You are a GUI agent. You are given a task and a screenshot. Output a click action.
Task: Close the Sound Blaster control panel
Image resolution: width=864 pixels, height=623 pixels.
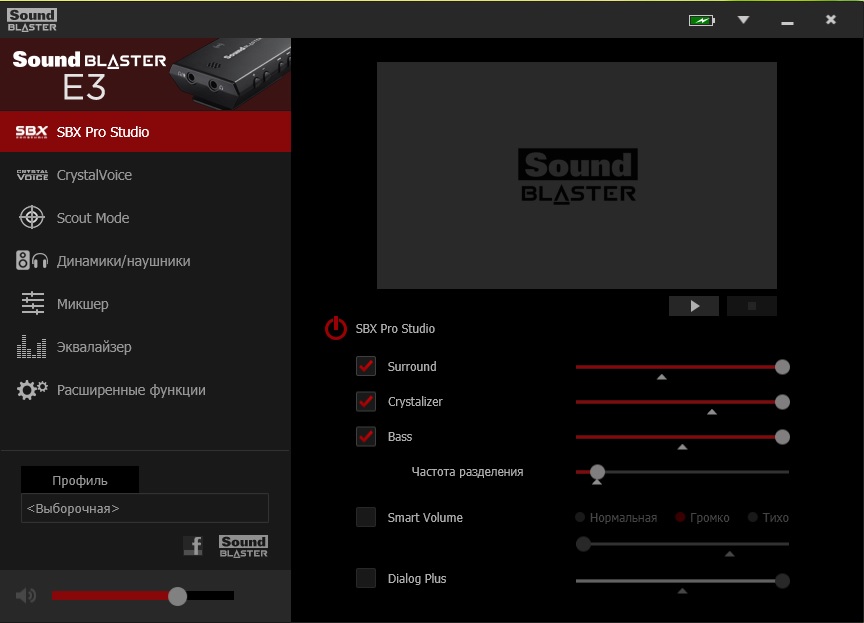[x=831, y=20]
